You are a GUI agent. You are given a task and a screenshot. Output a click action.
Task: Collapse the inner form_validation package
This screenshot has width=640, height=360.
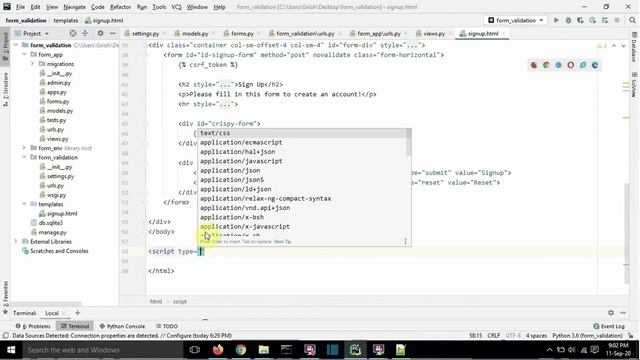(24, 157)
